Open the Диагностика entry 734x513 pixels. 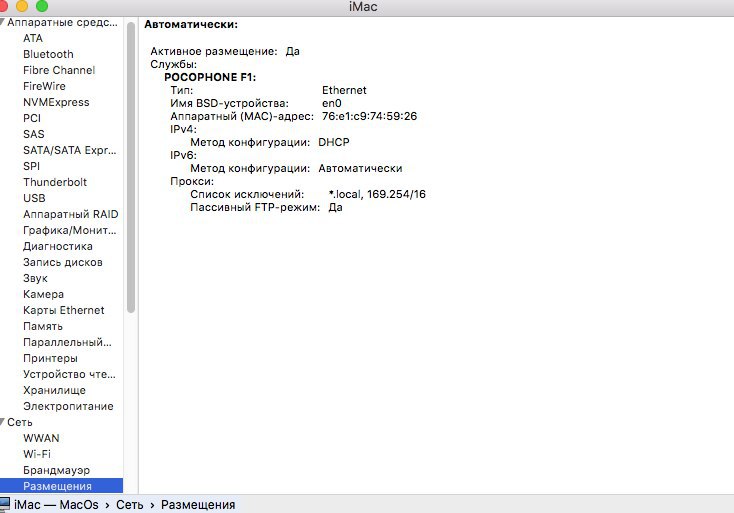coord(58,246)
